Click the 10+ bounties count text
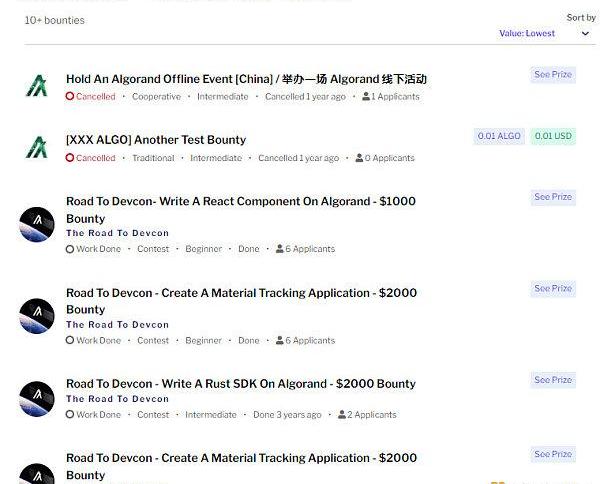This screenshot has width=600, height=484. pos(54,20)
